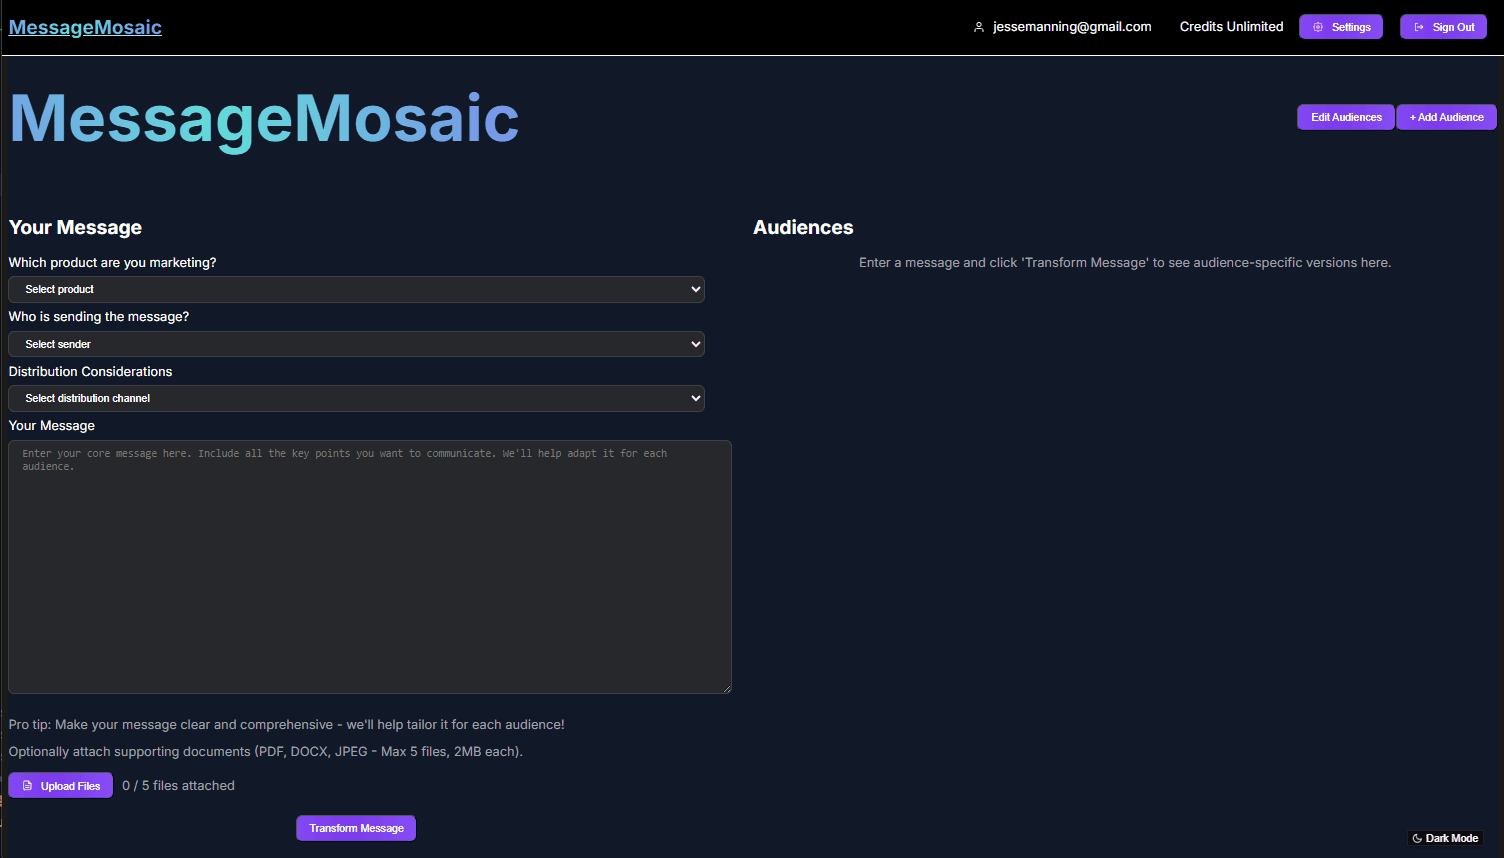1504x858 pixels.
Task: Click the Transform Message button
Action: (355, 828)
